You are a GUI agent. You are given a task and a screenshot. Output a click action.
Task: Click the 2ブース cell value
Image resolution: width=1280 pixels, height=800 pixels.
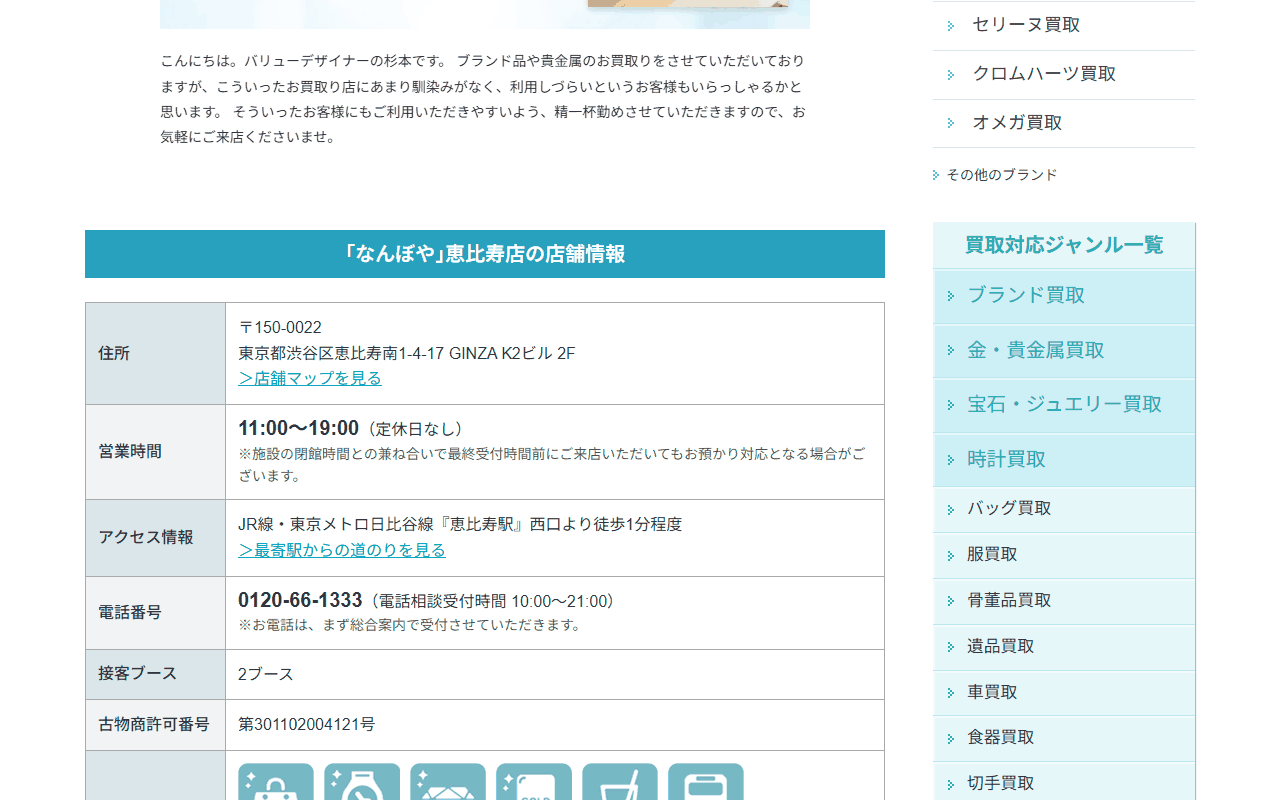pos(266,674)
